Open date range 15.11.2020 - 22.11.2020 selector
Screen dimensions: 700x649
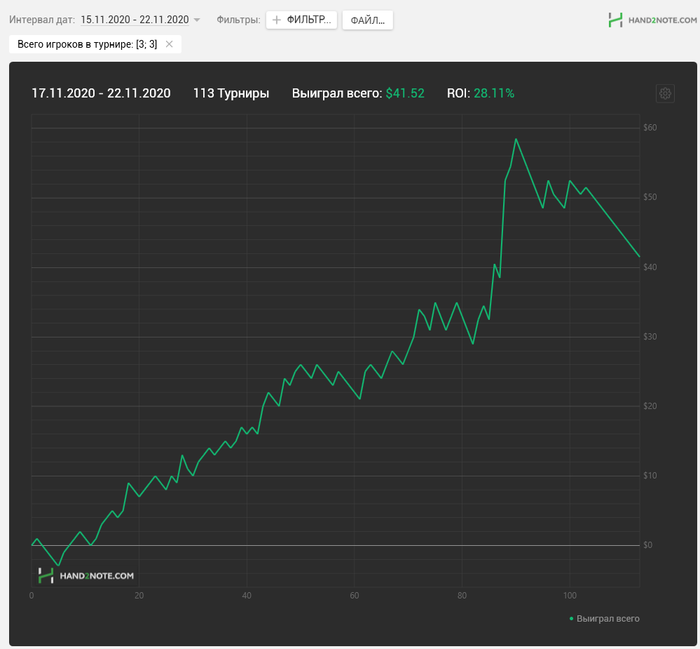point(135,20)
